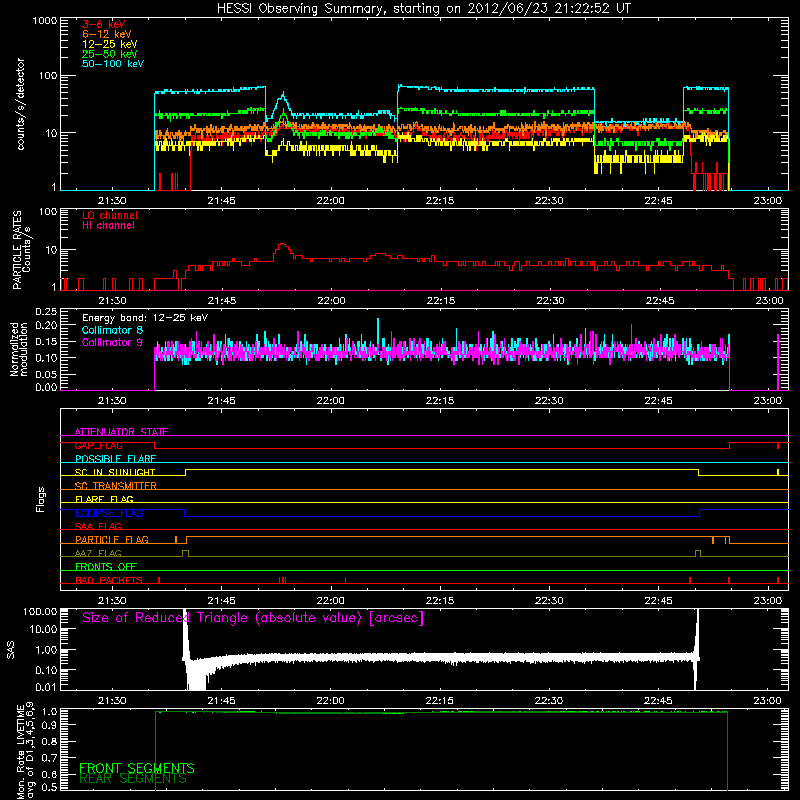The width and height of the screenshot is (800, 800).
Task: Select the cyan 50-100 keV legend entry
Action: [113, 64]
